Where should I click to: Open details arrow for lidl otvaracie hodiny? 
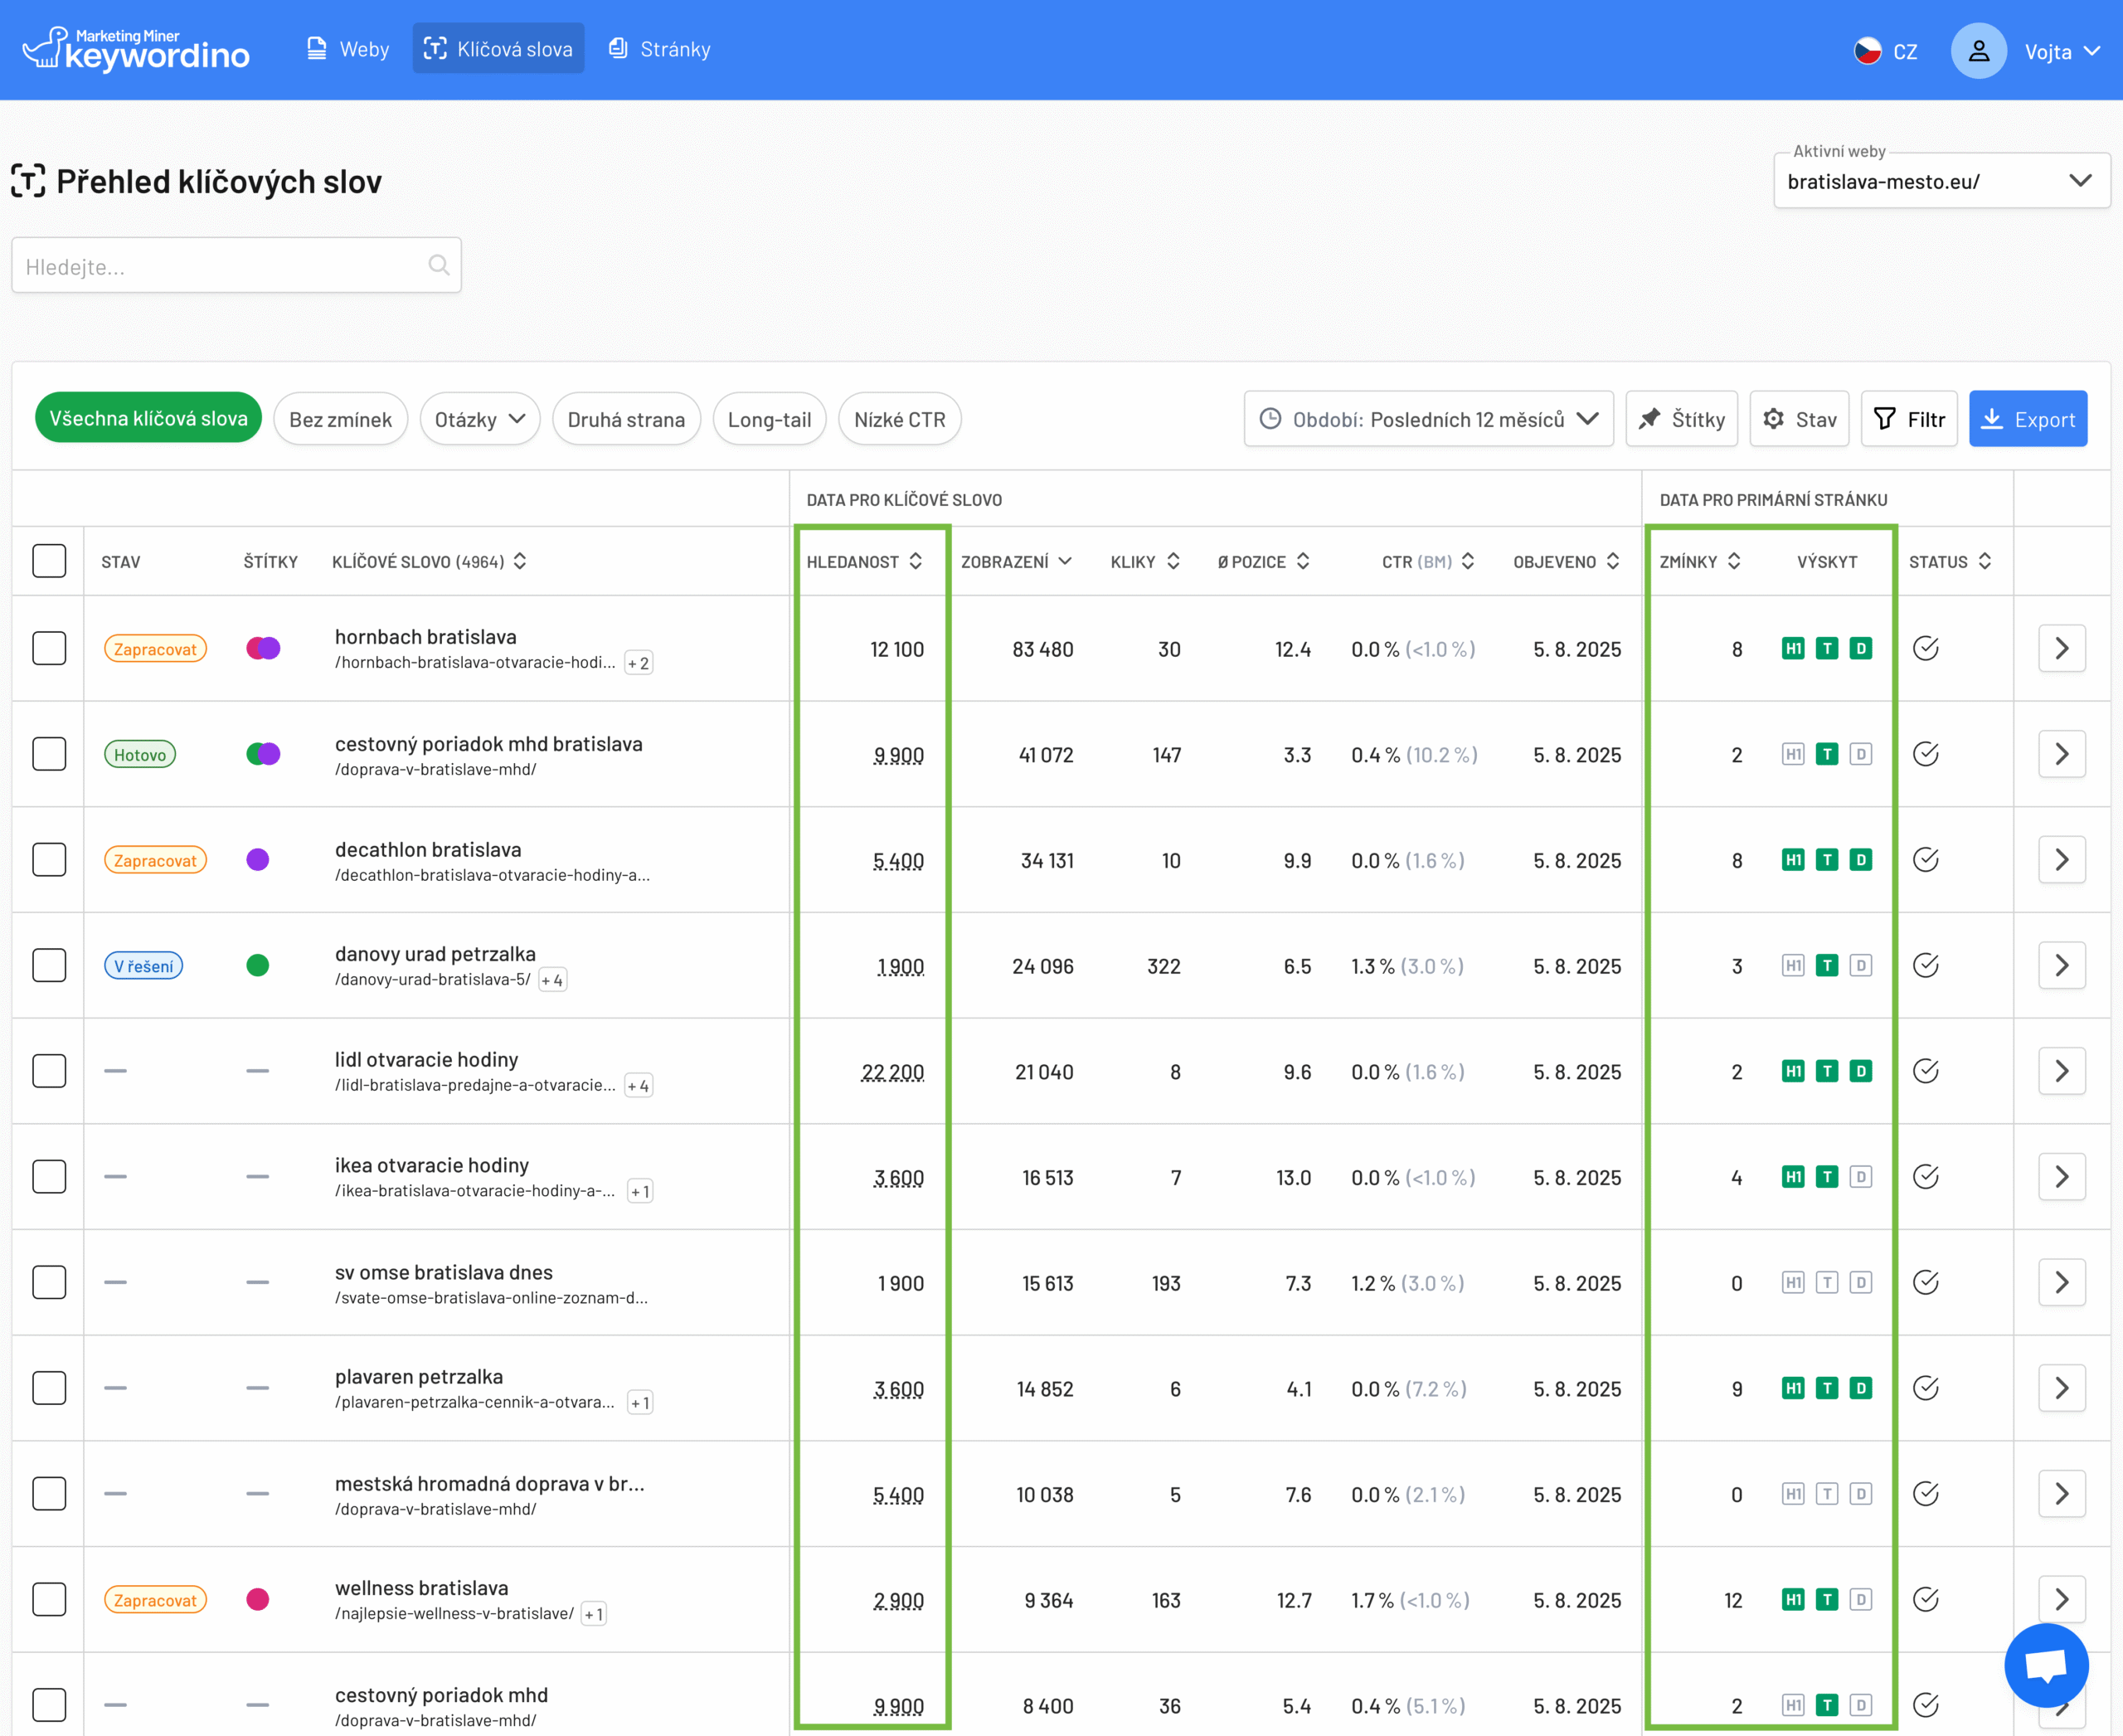point(2061,1071)
